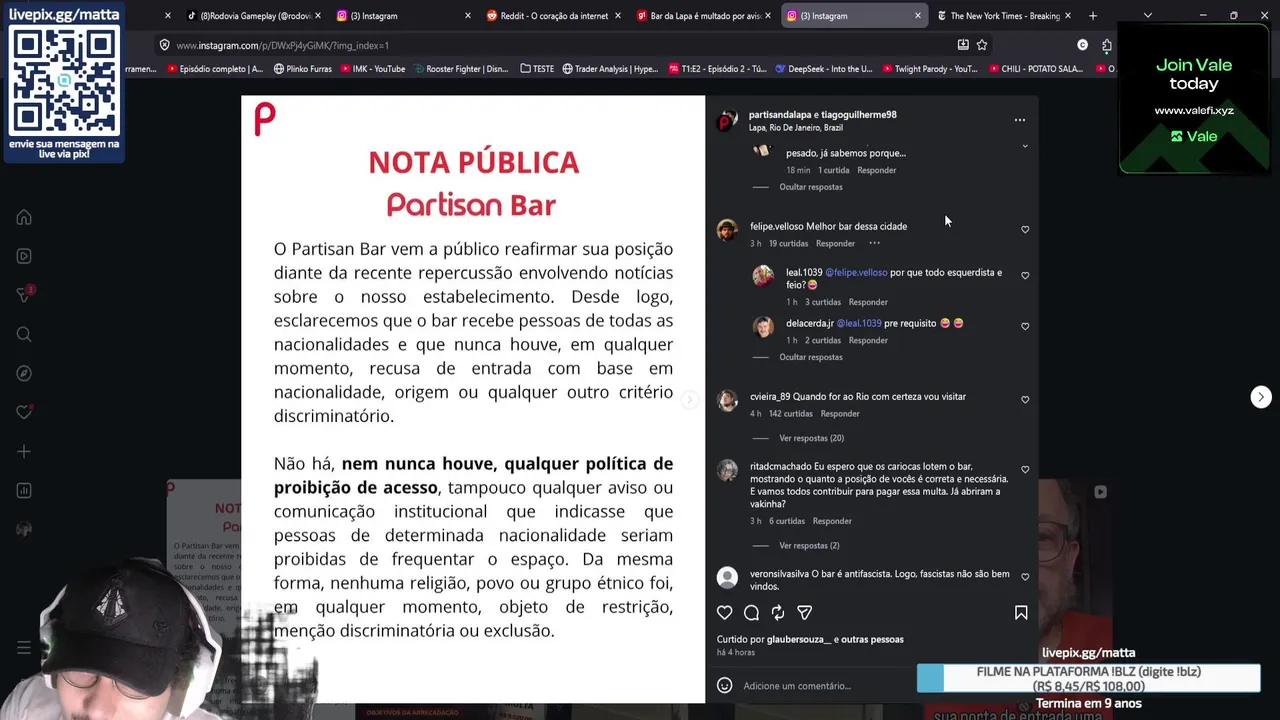Open Reels from the Instagram sidebar

click(24, 256)
